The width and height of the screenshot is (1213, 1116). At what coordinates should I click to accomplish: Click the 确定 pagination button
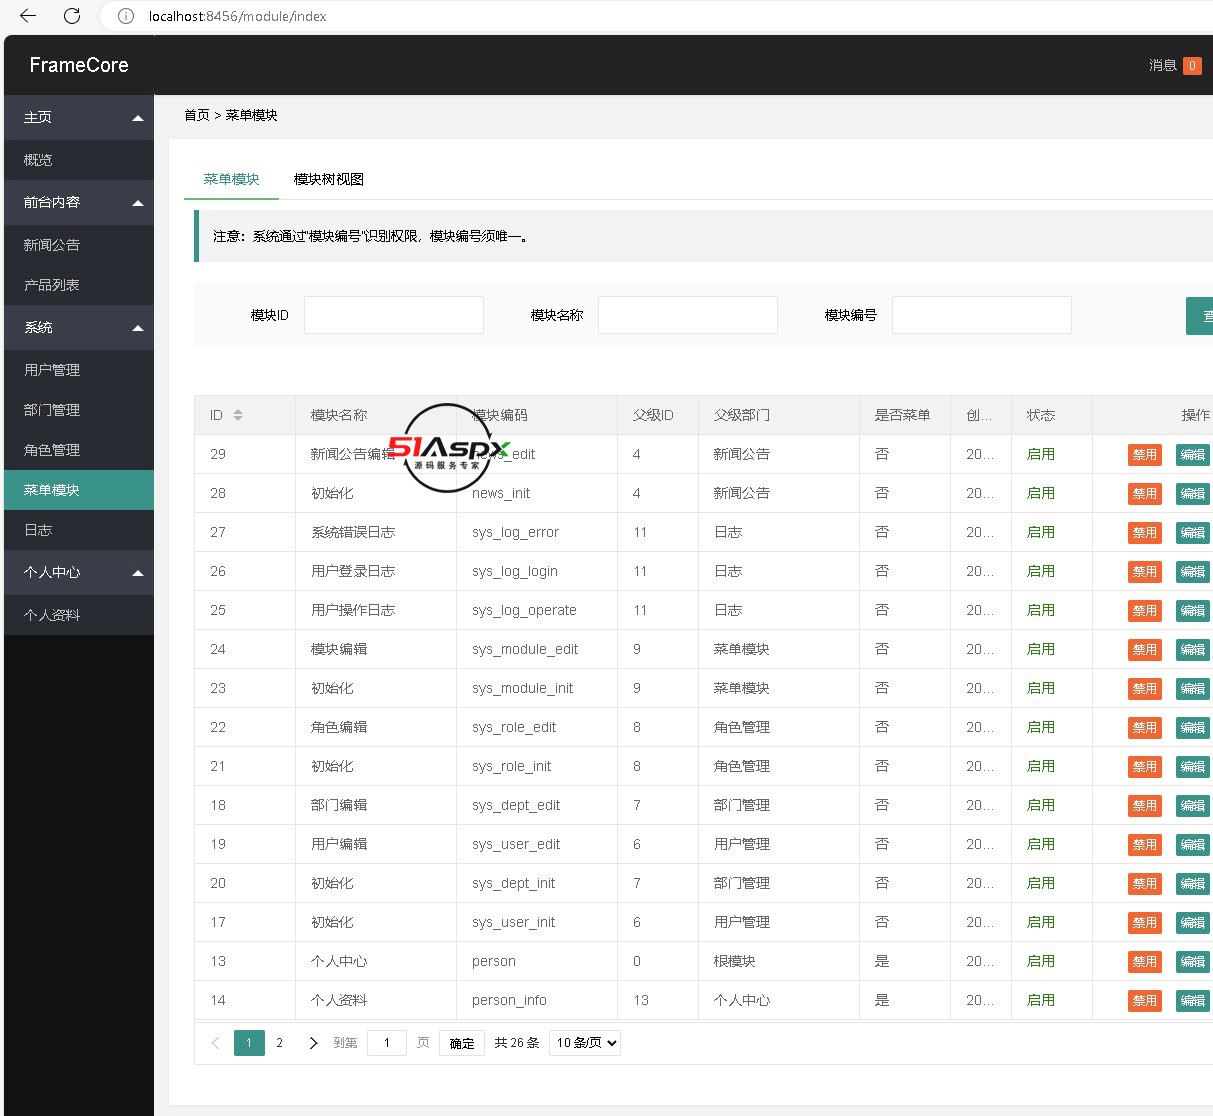[x=462, y=1043]
